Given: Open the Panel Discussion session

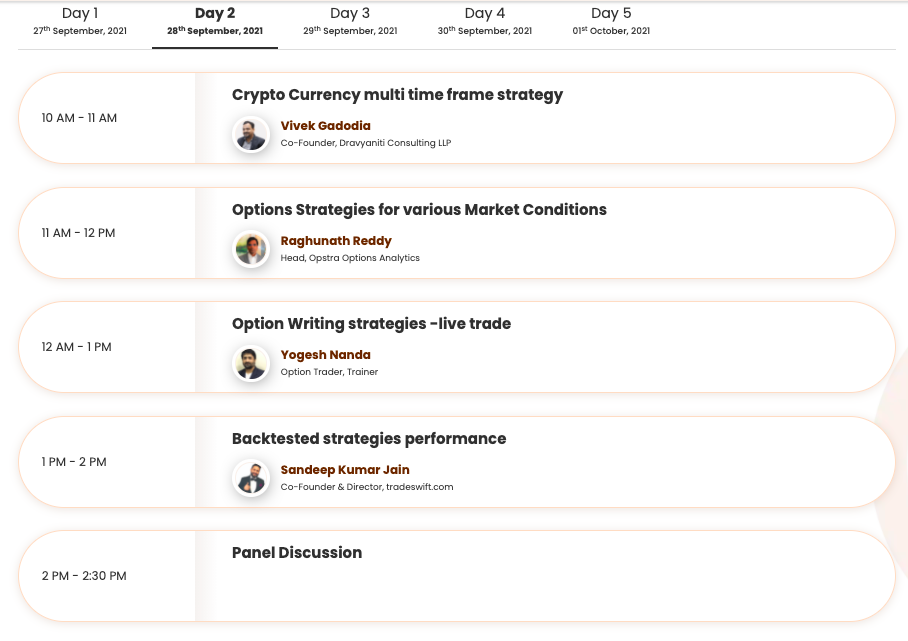Looking at the screenshot, I should coord(297,553).
